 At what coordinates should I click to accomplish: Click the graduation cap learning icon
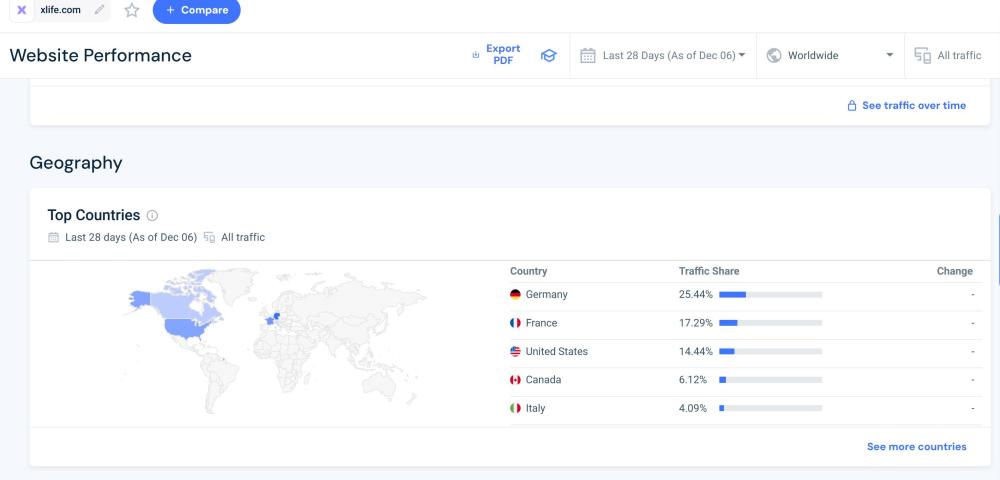548,56
